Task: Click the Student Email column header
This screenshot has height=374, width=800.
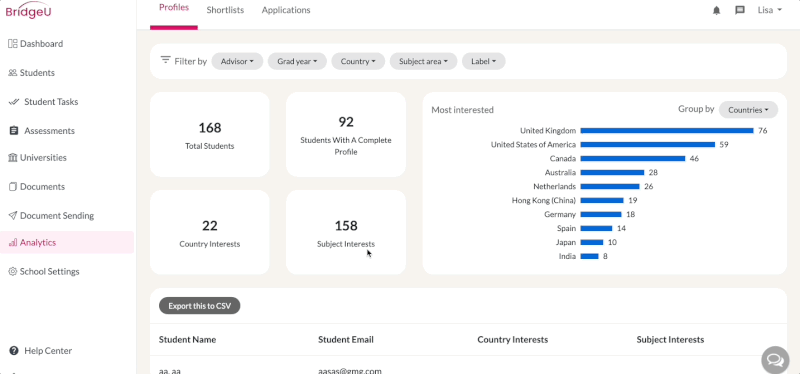Action: (346, 340)
